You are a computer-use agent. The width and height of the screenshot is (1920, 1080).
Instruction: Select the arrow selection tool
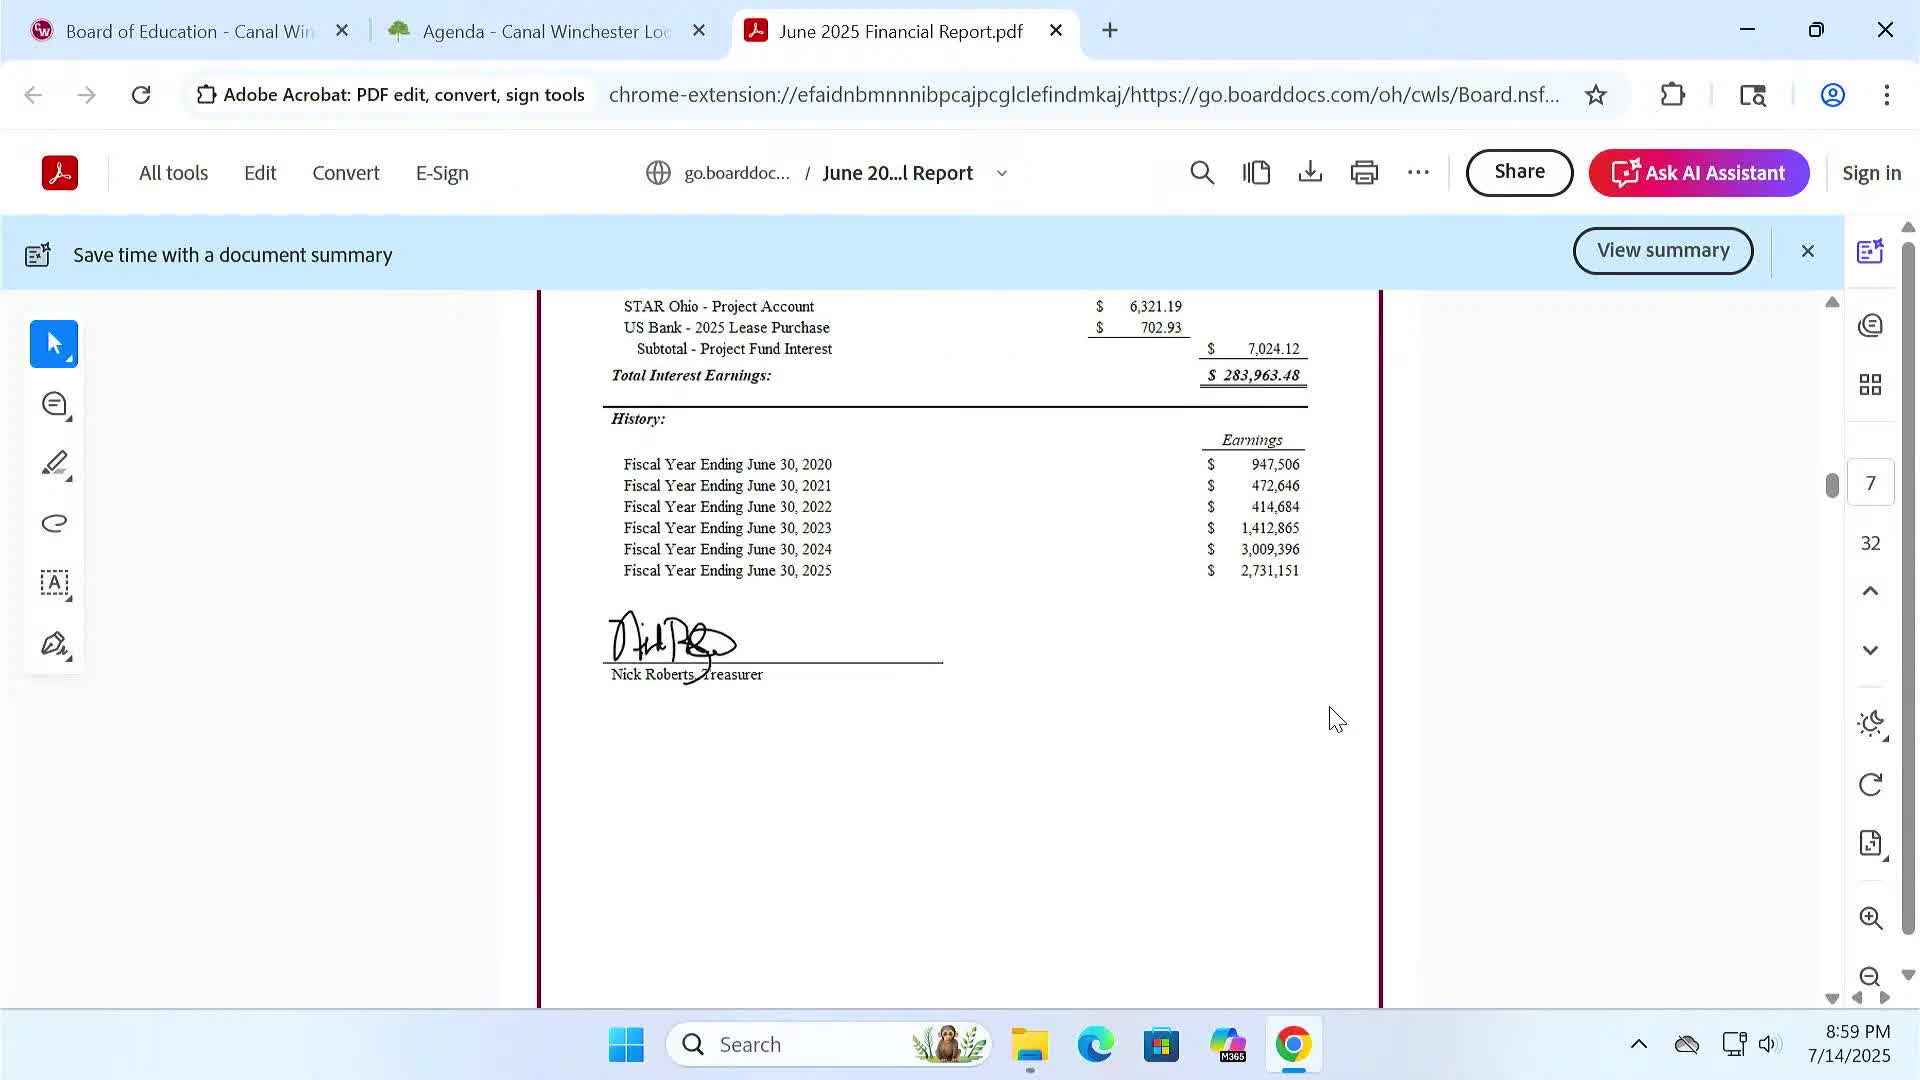point(54,344)
